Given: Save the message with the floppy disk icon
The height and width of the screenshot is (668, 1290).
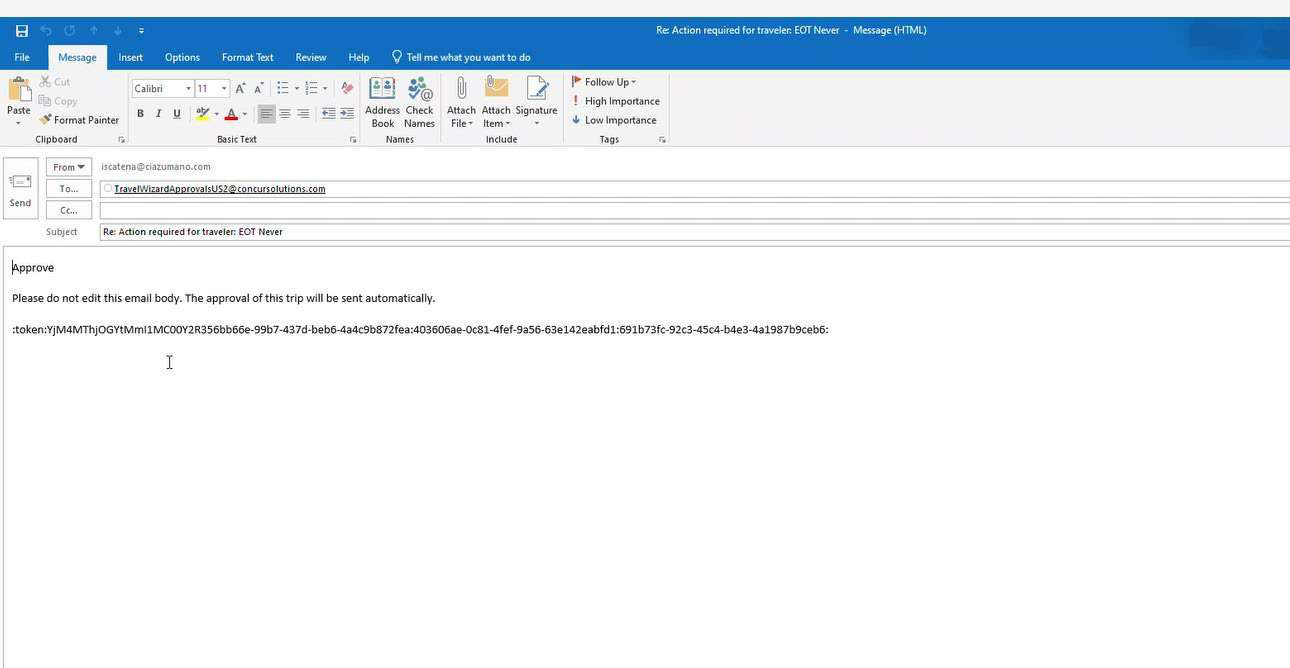Looking at the screenshot, I should coord(22,31).
